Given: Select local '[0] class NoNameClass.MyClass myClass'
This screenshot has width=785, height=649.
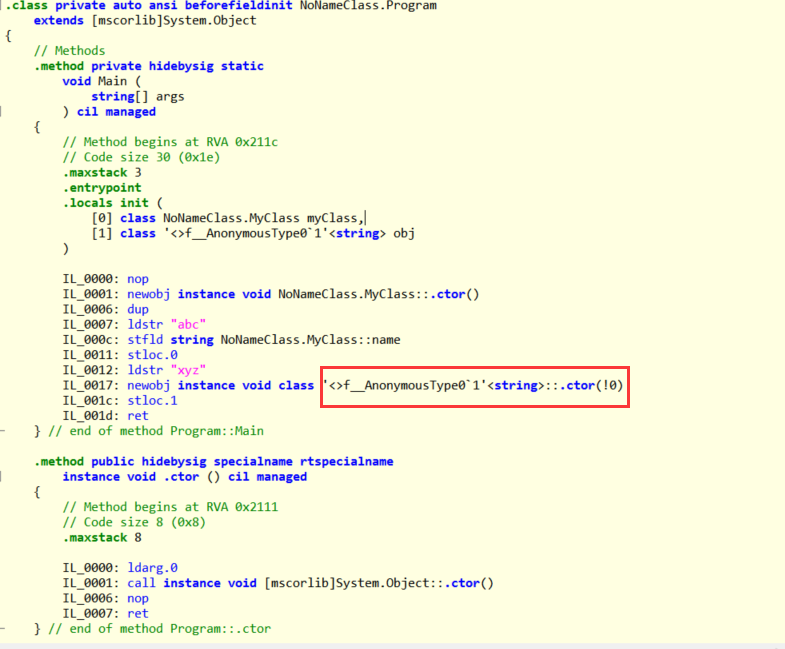Looking at the screenshot, I should click(228, 218).
